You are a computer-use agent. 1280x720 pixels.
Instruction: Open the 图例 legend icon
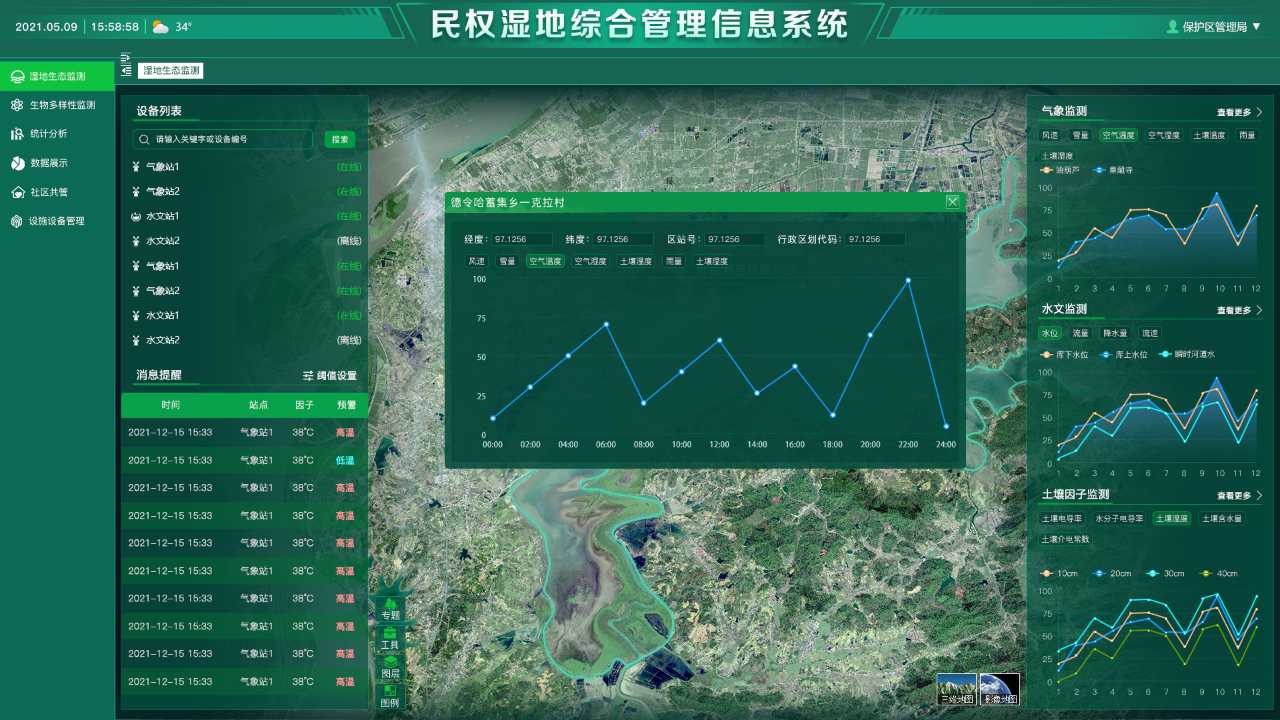click(x=390, y=691)
